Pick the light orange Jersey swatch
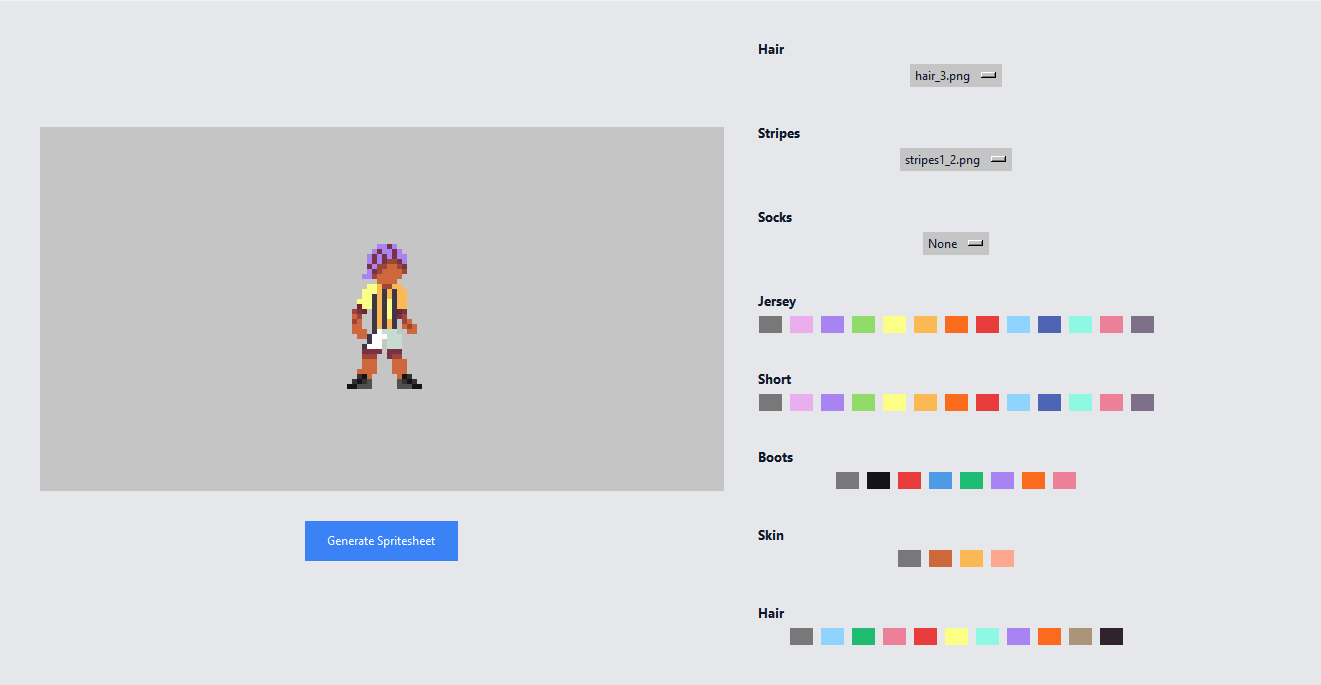The height and width of the screenshot is (685, 1321). tap(925, 325)
